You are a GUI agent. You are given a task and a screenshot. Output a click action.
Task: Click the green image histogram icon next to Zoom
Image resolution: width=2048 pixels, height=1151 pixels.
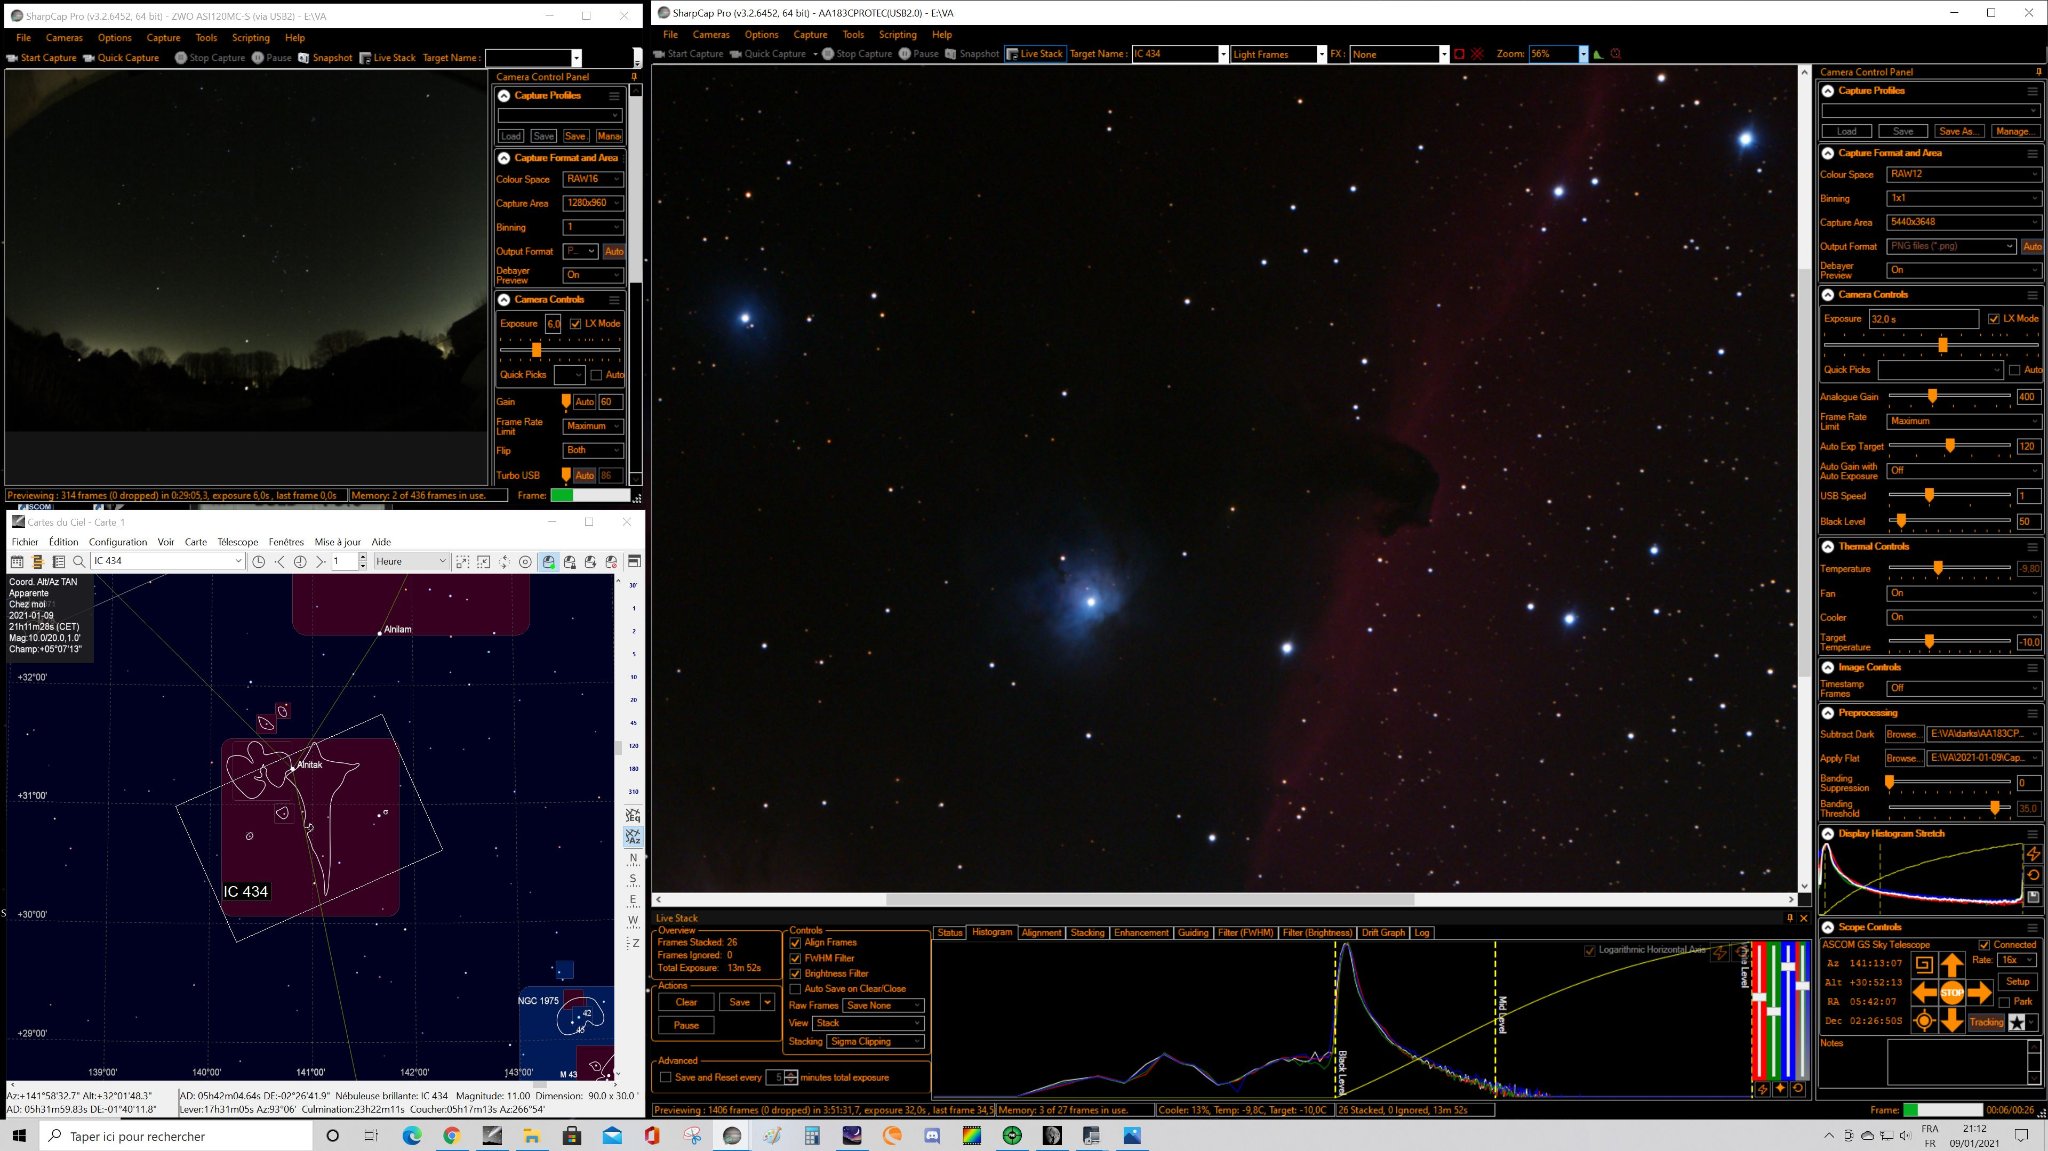pyautogui.click(x=1598, y=54)
